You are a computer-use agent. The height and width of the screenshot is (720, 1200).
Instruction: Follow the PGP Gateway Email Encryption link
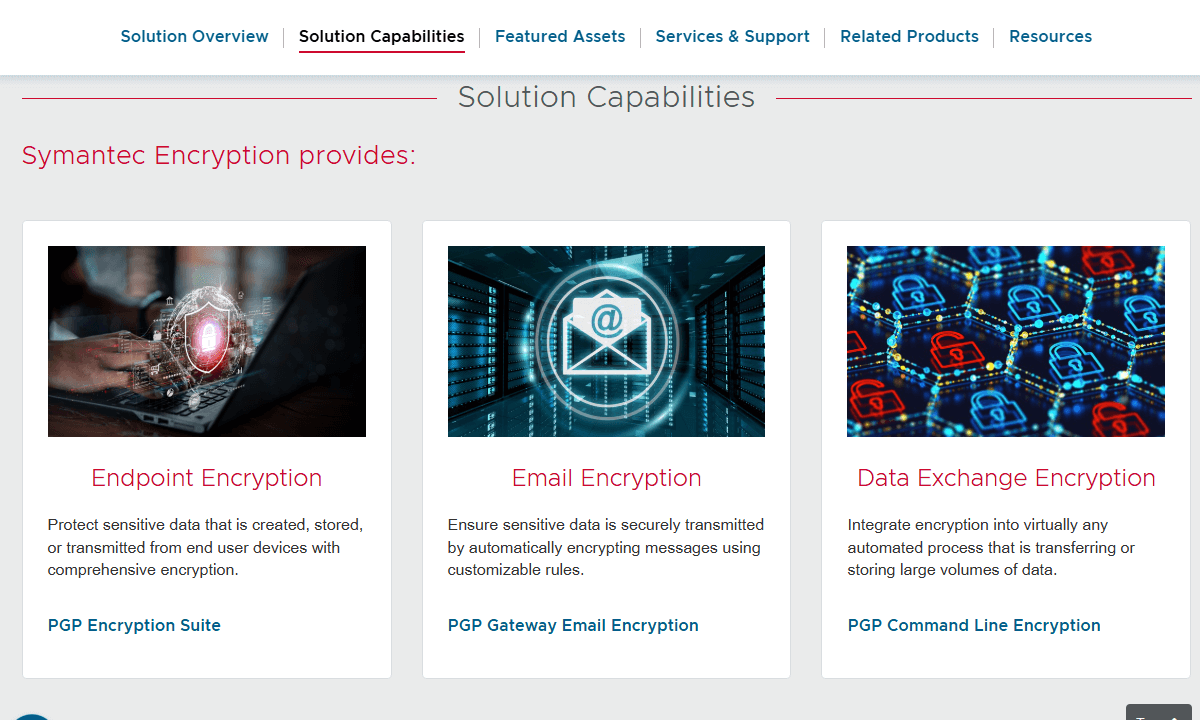[573, 625]
